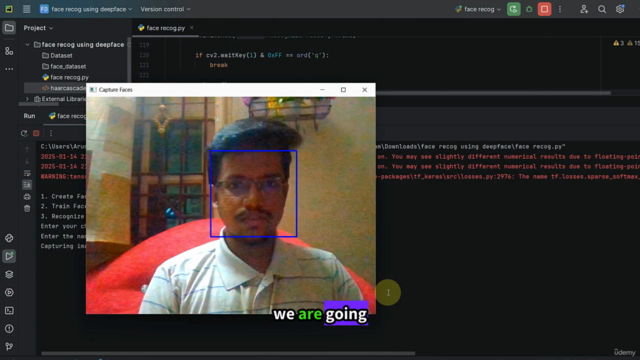Maximize the Capture Faces window
The width and height of the screenshot is (640, 360).
click(x=343, y=89)
